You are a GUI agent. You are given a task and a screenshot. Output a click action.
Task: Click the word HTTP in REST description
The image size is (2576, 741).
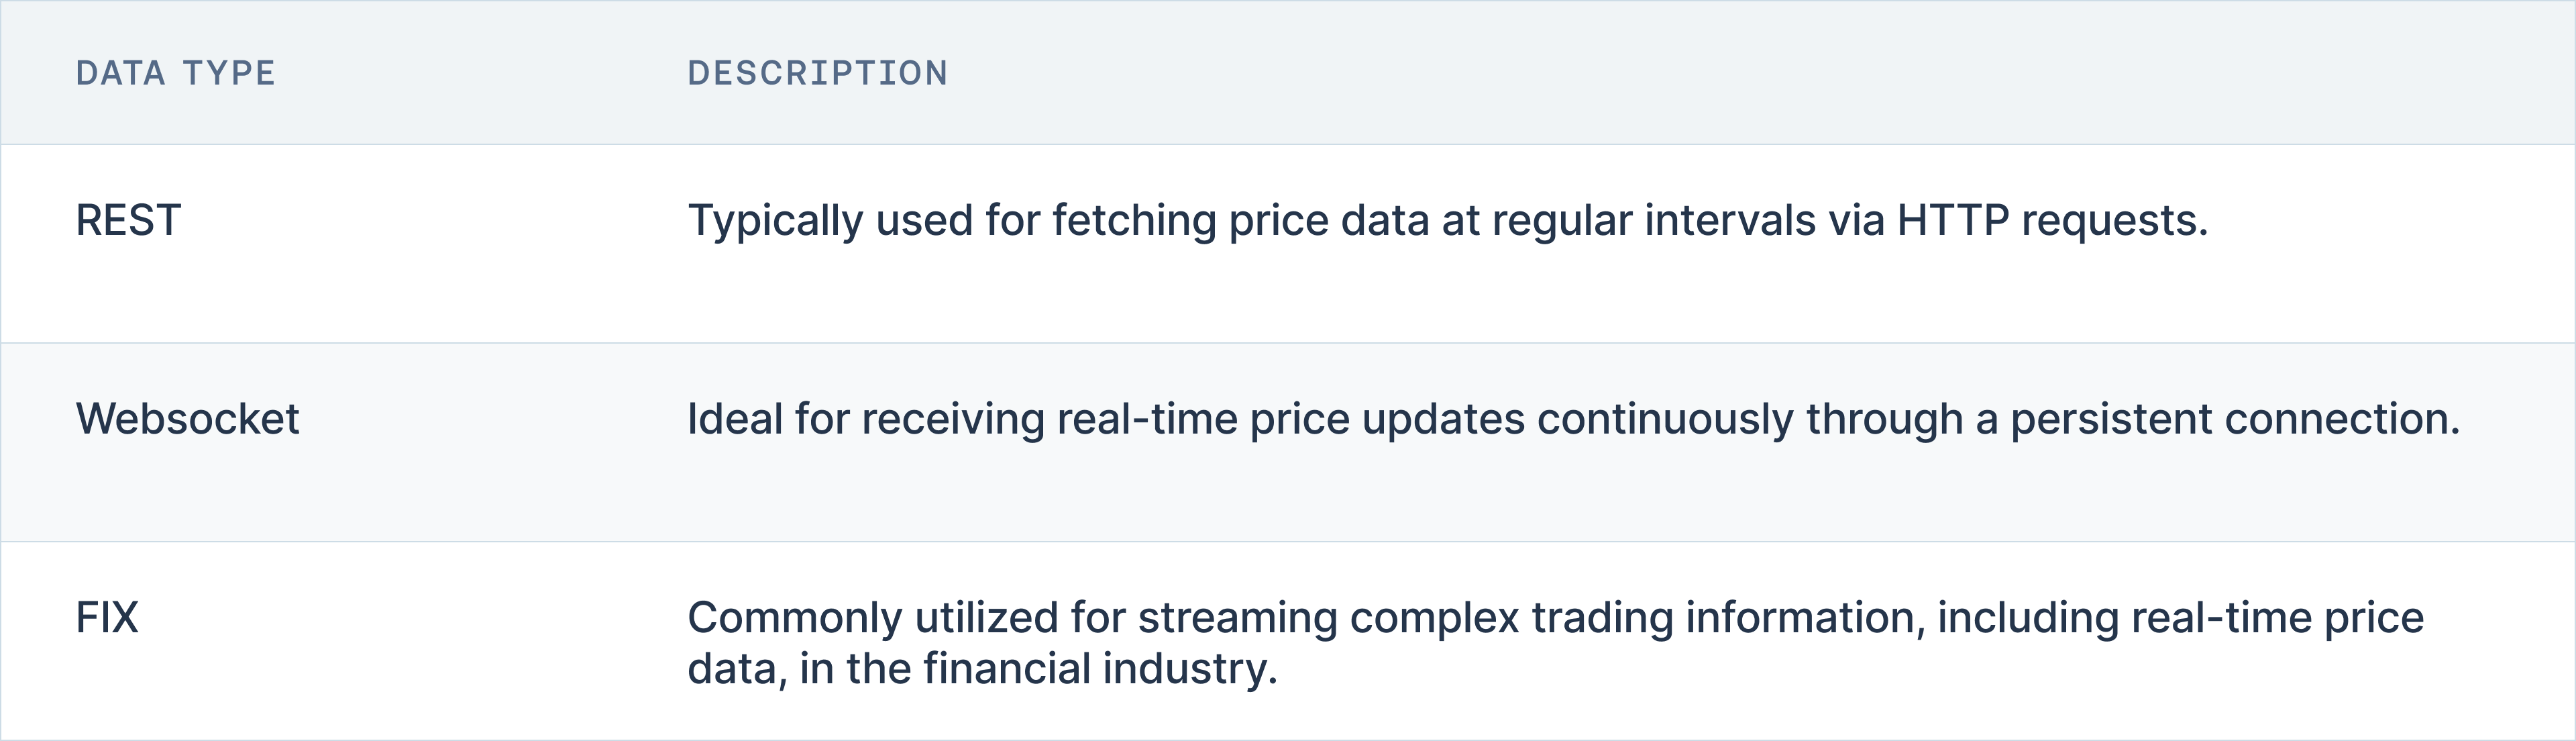coord(1953,220)
